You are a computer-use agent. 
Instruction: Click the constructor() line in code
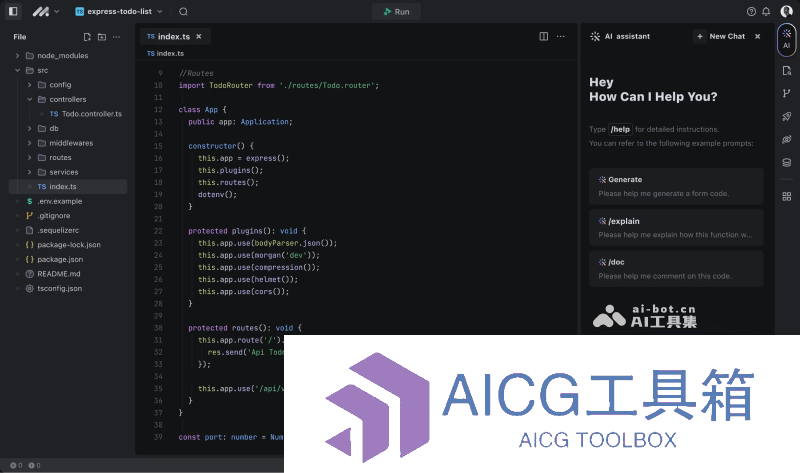(x=220, y=146)
